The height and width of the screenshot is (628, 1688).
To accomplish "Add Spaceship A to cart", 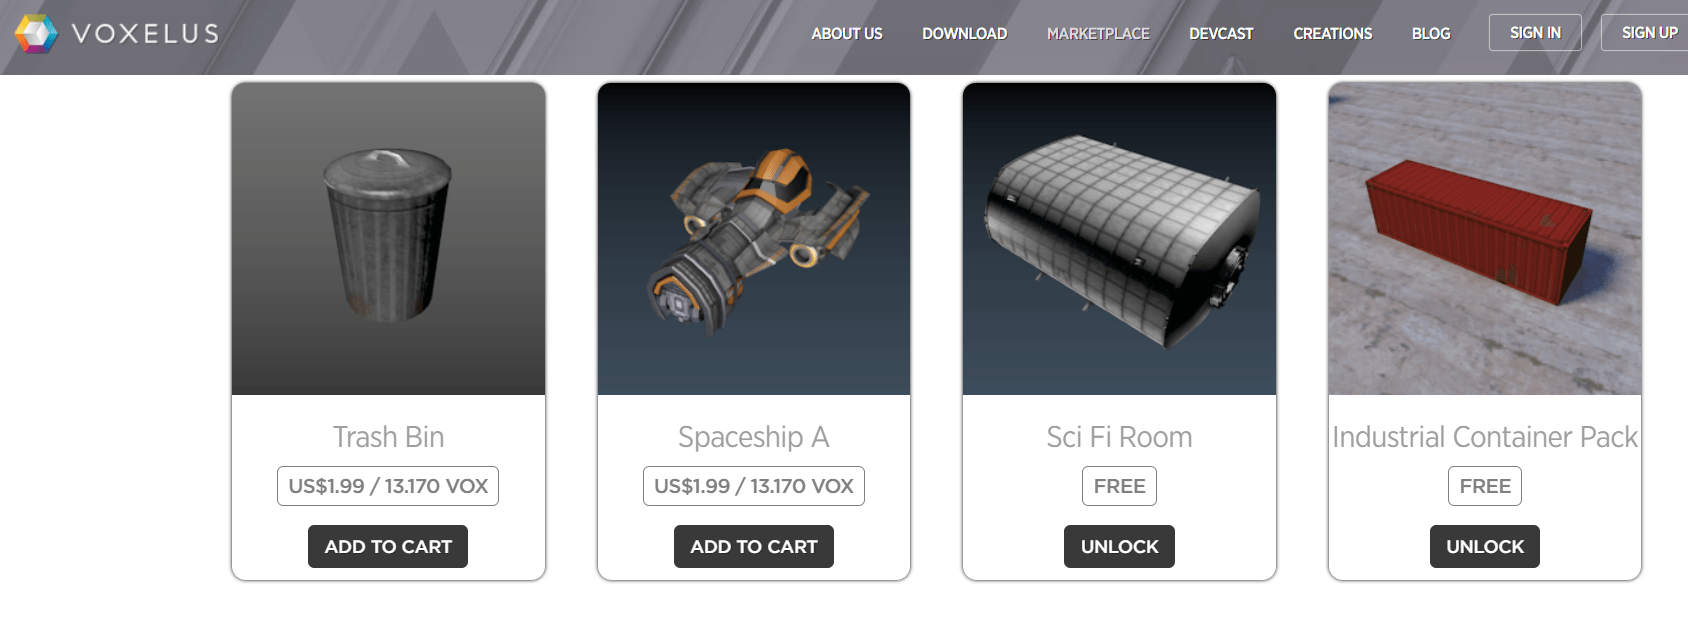I will tap(754, 547).
